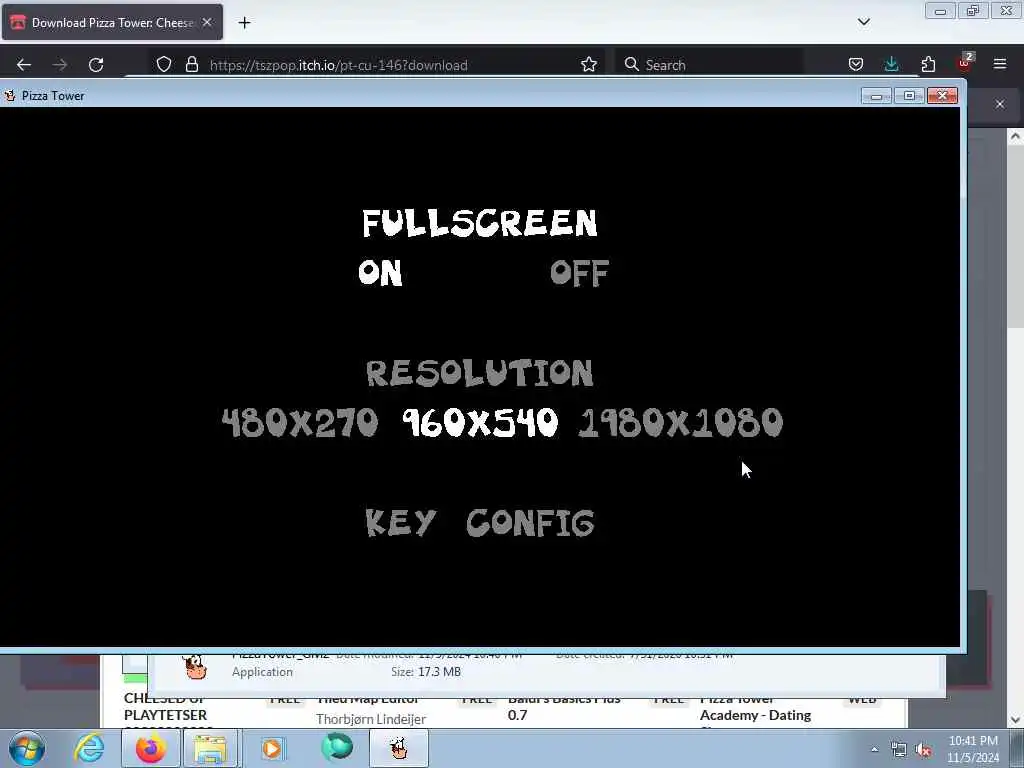The image size is (1024, 768).
Task: Click the 'Size: 17.3 MB' file detail
Action: click(x=426, y=671)
